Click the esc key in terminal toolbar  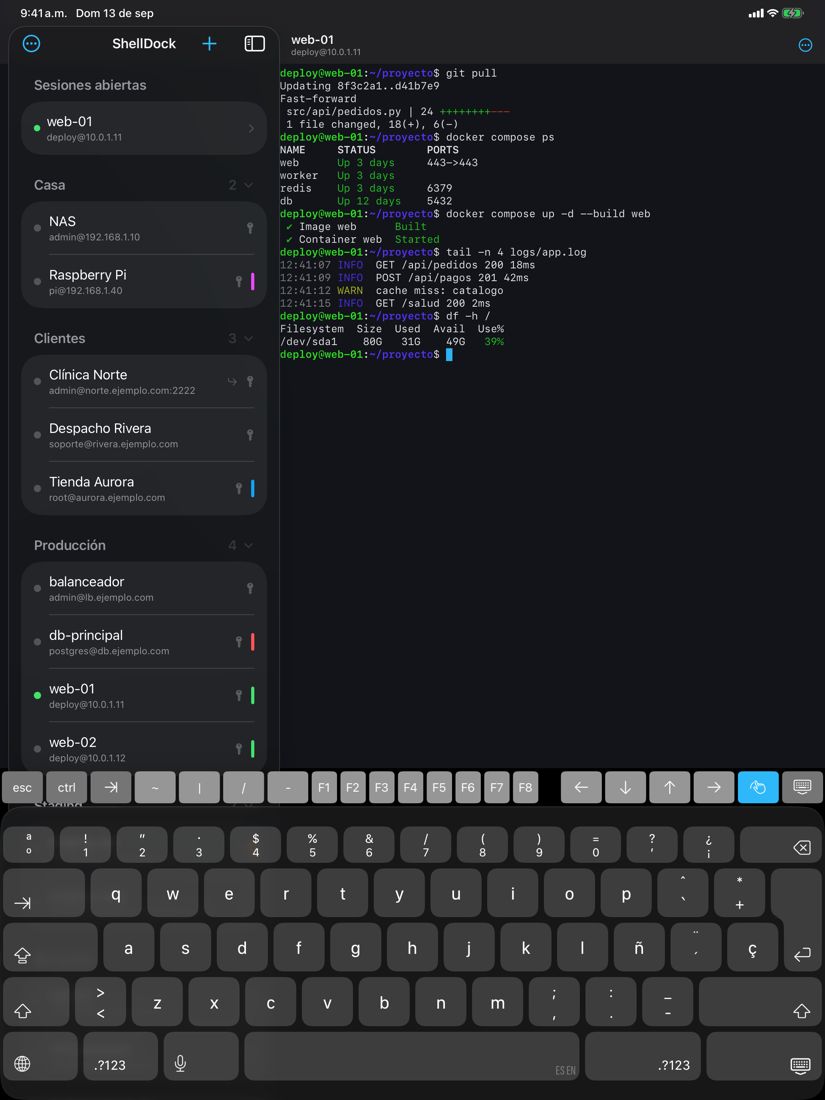tap(22, 787)
